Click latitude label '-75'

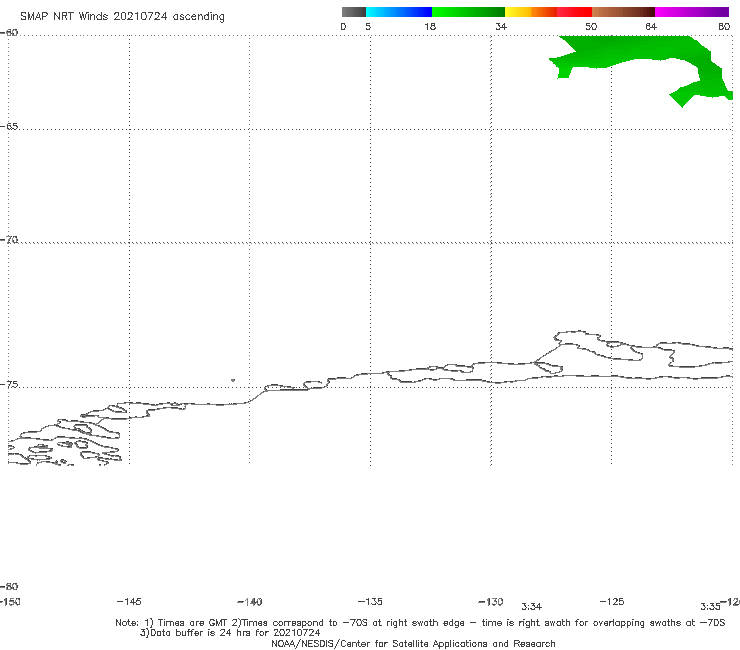(x=9, y=384)
